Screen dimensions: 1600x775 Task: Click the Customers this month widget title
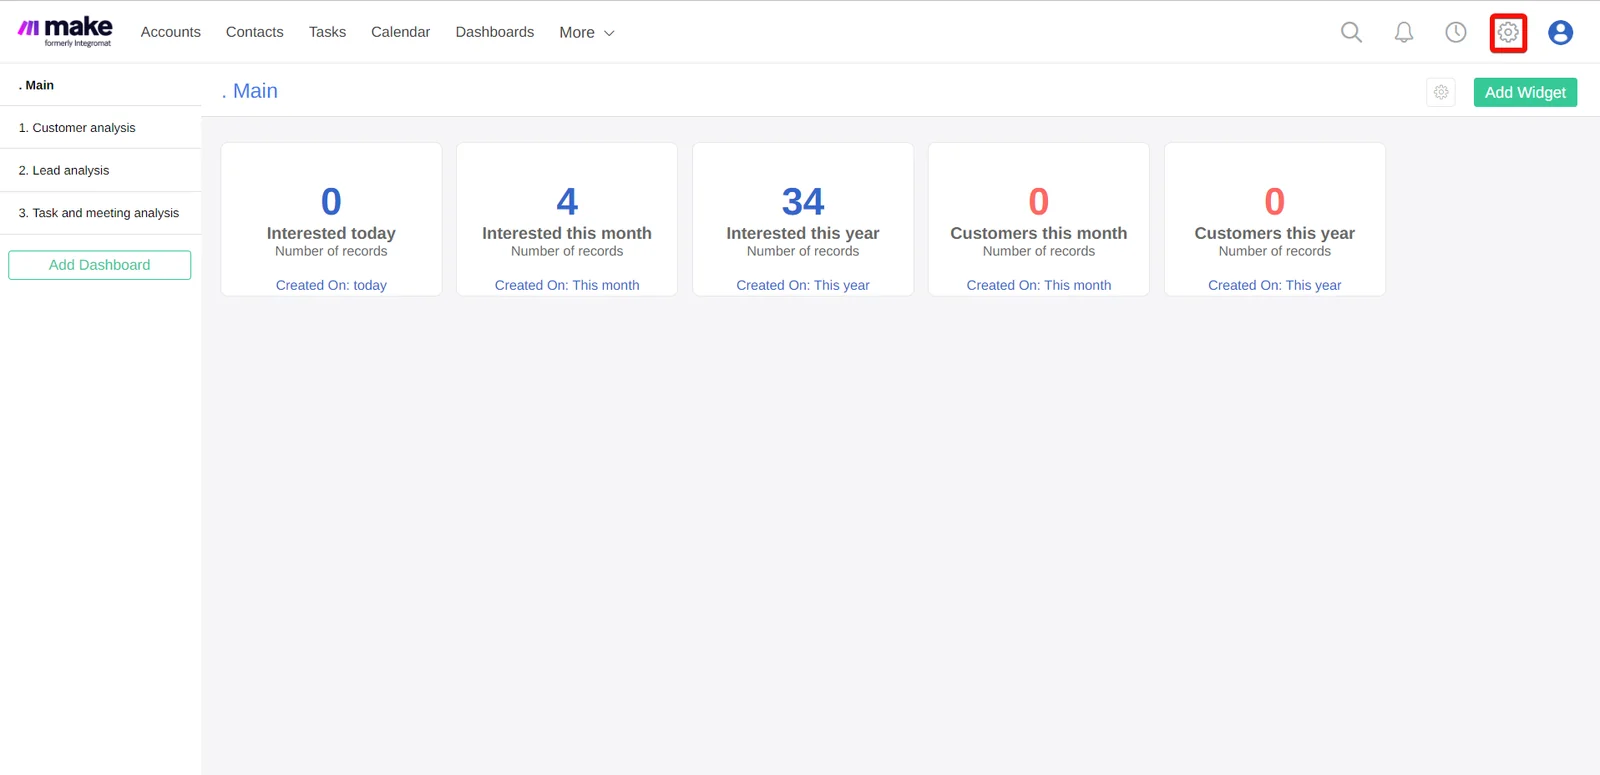click(1039, 233)
